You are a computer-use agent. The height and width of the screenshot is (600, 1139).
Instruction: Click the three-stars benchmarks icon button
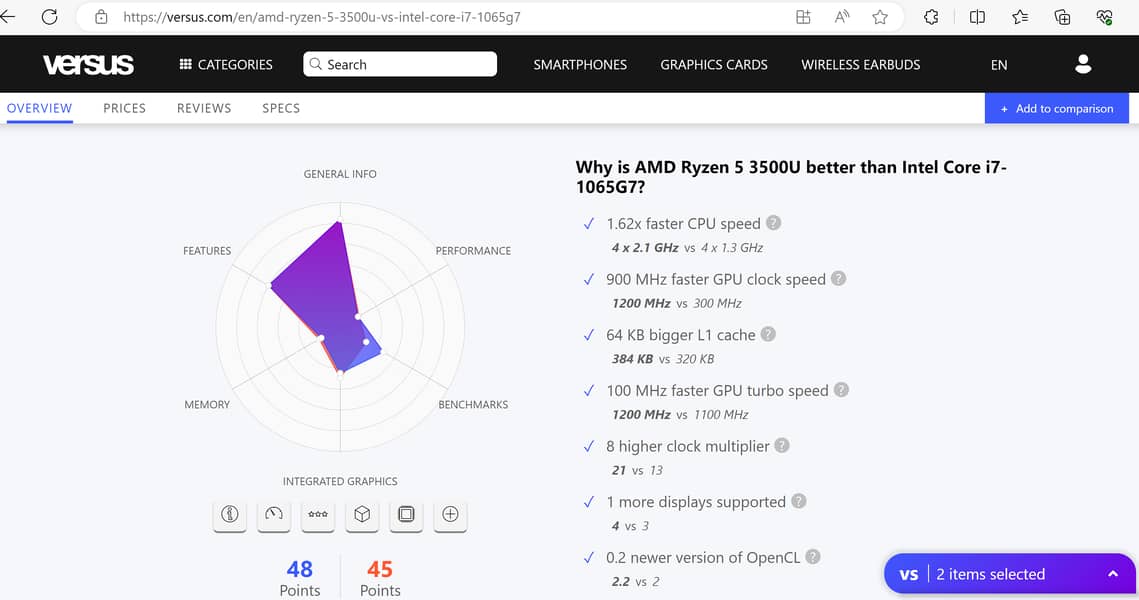318,514
